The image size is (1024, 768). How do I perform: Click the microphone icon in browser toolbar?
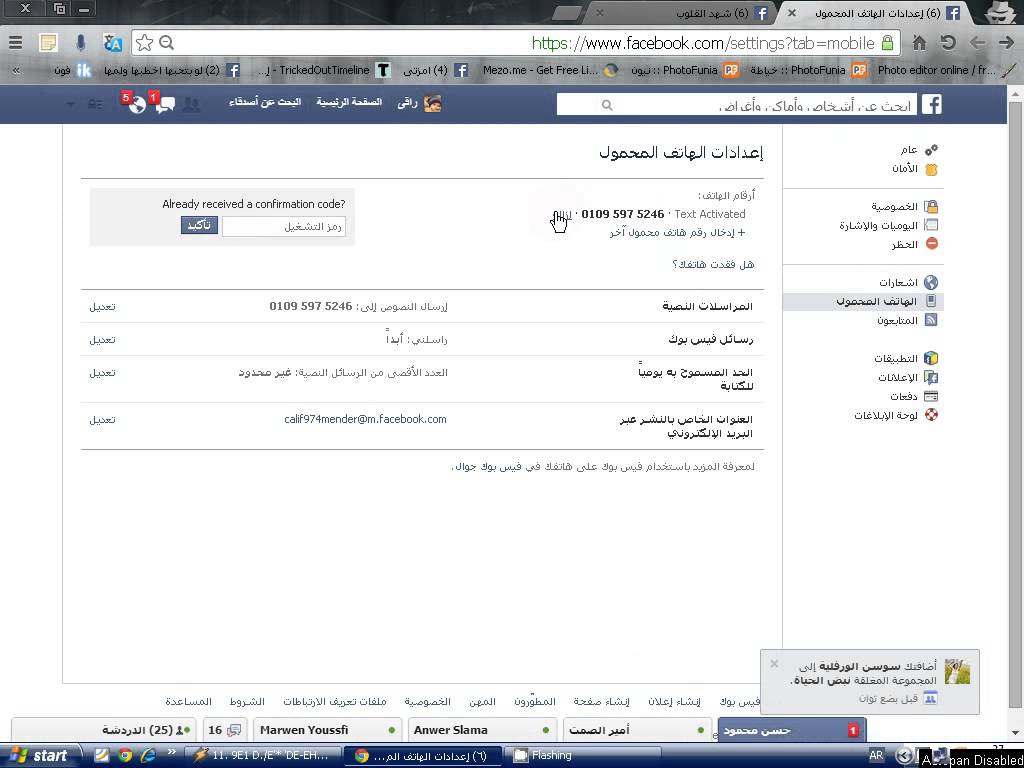(x=80, y=43)
